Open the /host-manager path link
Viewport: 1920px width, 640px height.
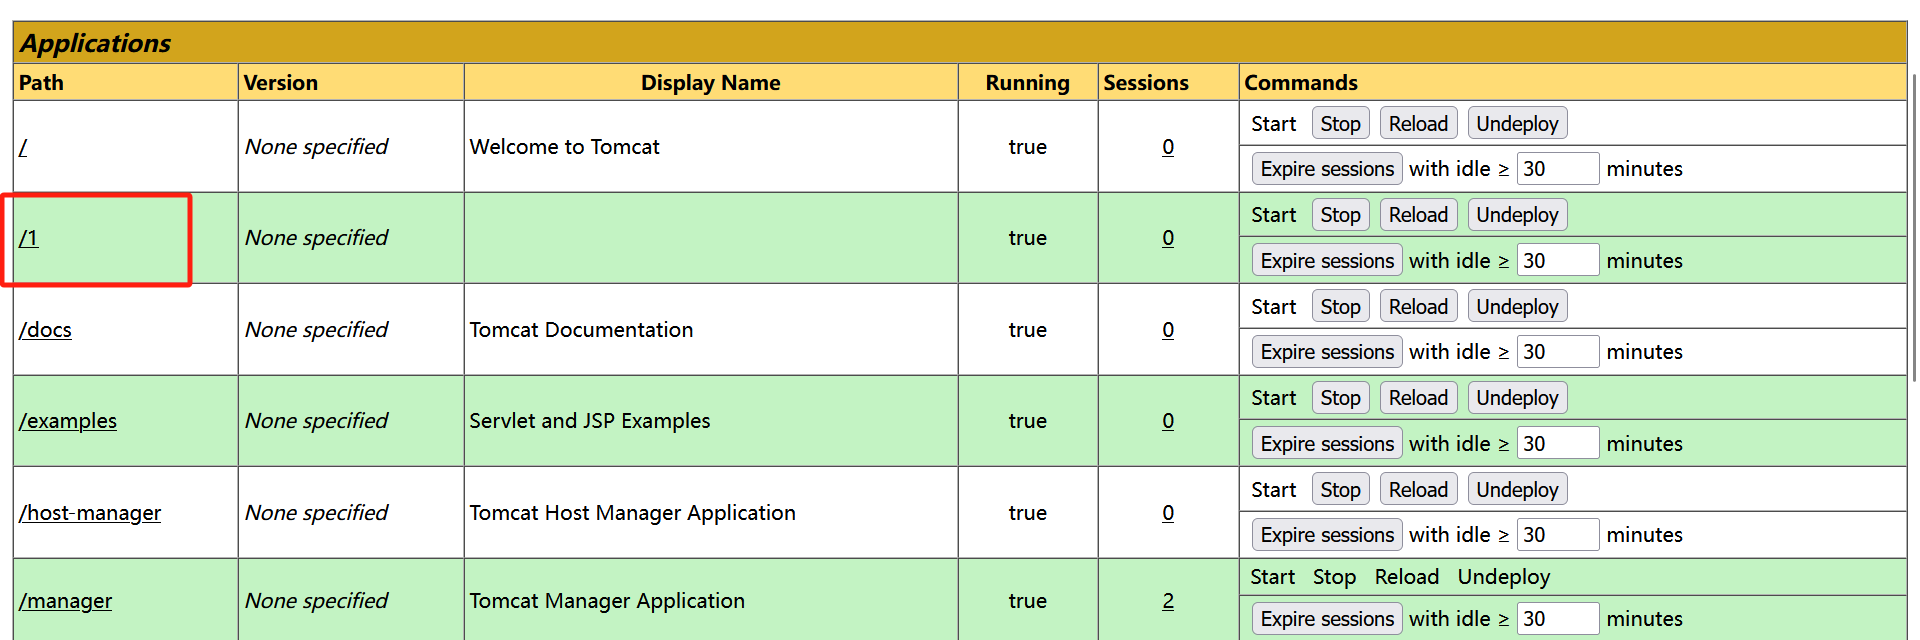(x=90, y=513)
